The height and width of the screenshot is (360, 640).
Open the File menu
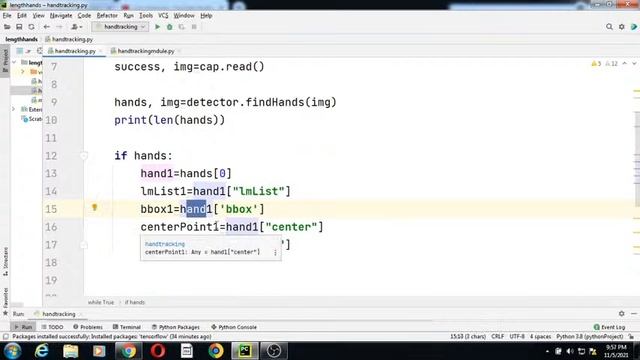tap(7, 16)
